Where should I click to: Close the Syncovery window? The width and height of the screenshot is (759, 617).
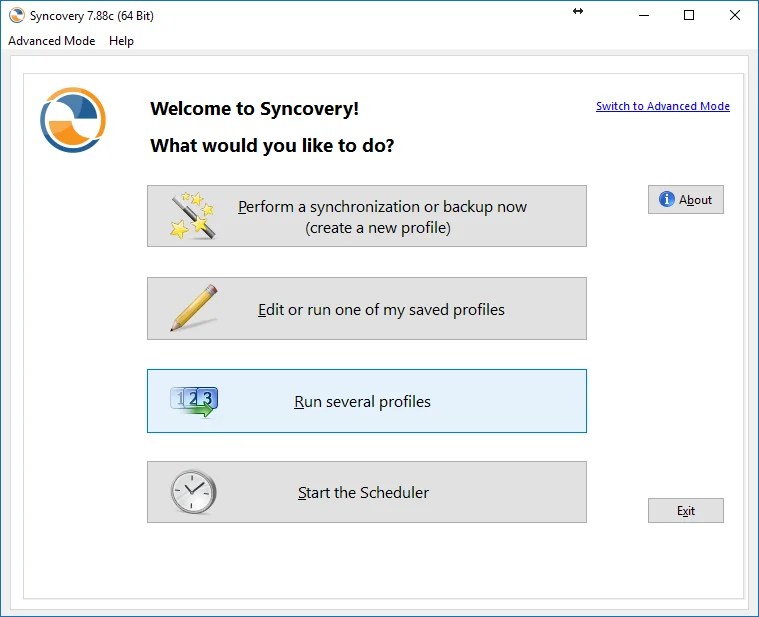click(x=734, y=15)
